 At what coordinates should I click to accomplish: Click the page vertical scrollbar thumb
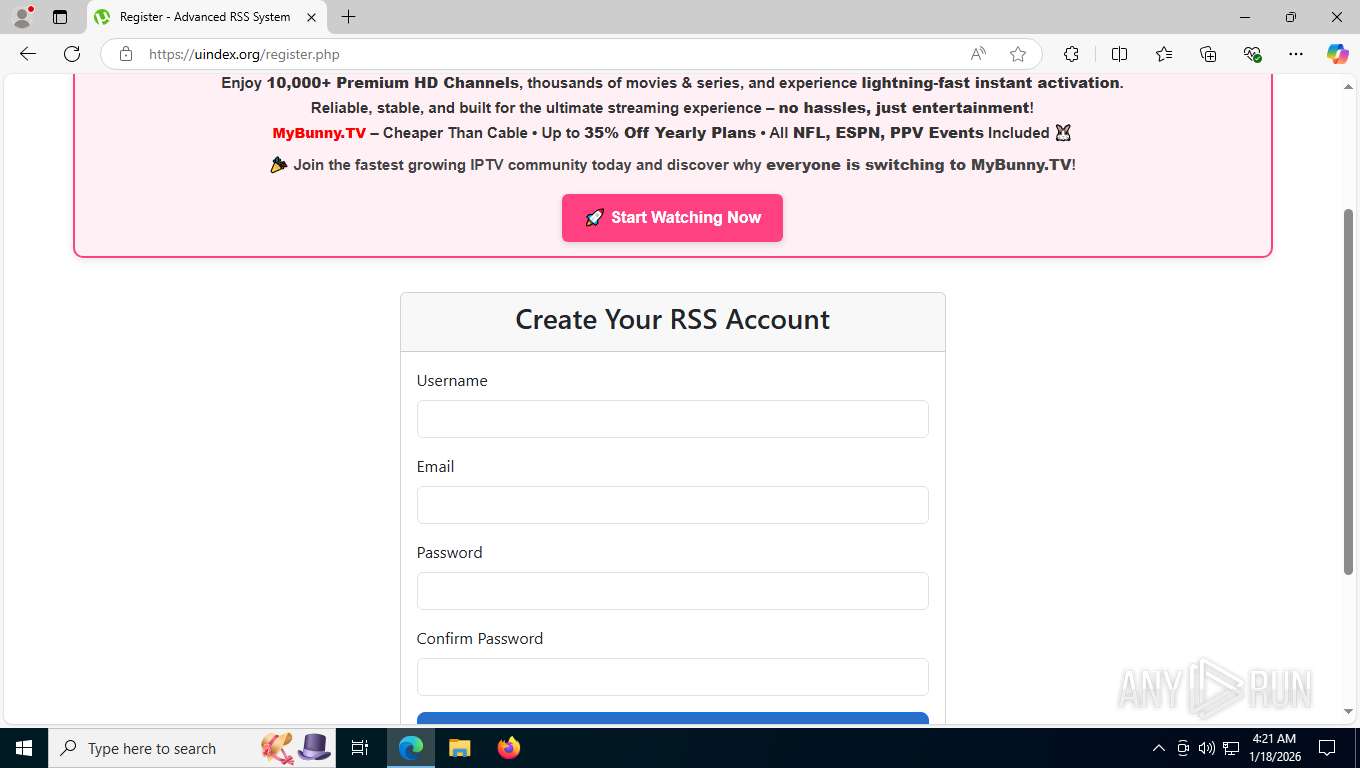click(1348, 391)
